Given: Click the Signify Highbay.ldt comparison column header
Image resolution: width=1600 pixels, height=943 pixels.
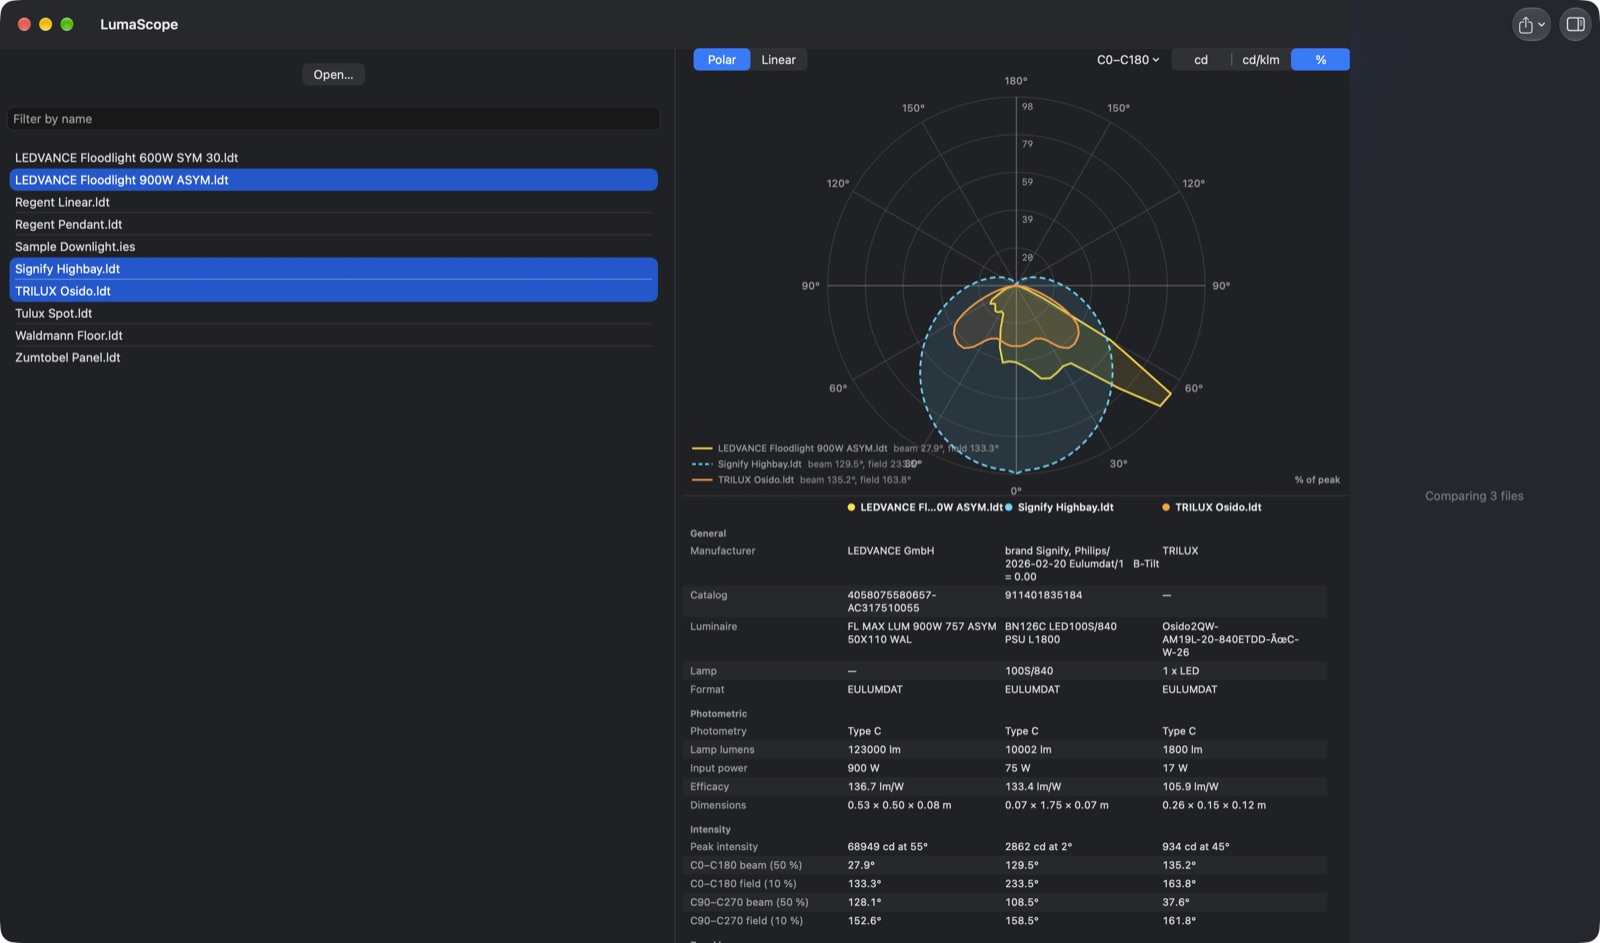Looking at the screenshot, I should click(x=1065, y=507).
